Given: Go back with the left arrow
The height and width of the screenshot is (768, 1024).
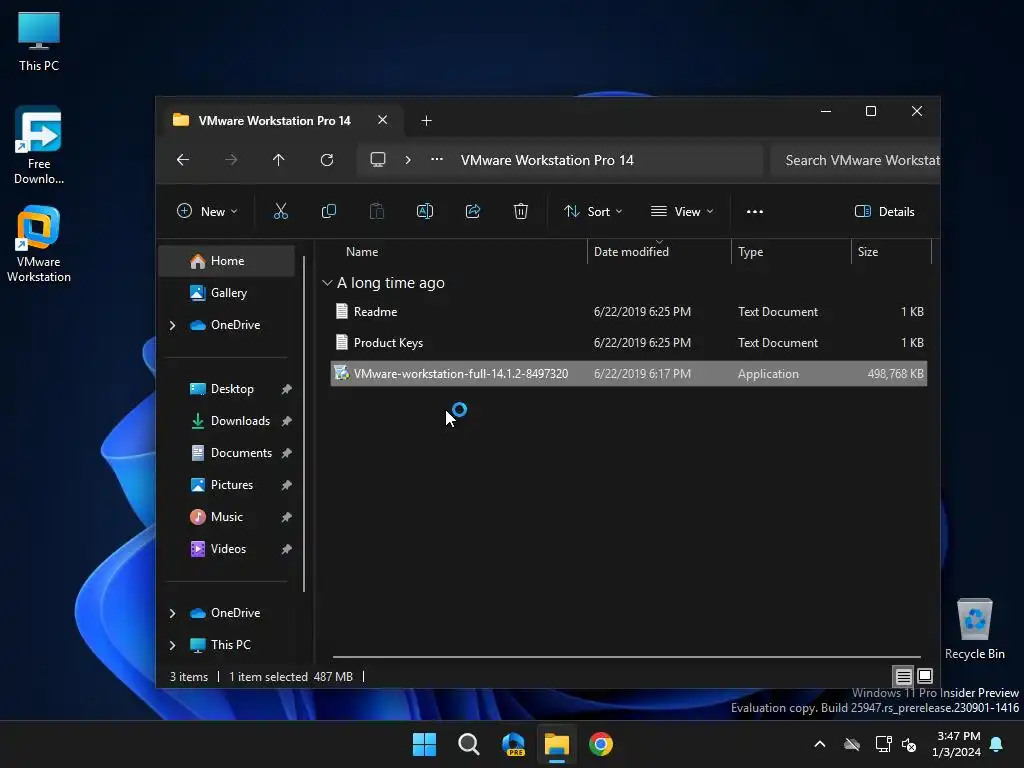Looking at the screenshot, I should (183, 160).
